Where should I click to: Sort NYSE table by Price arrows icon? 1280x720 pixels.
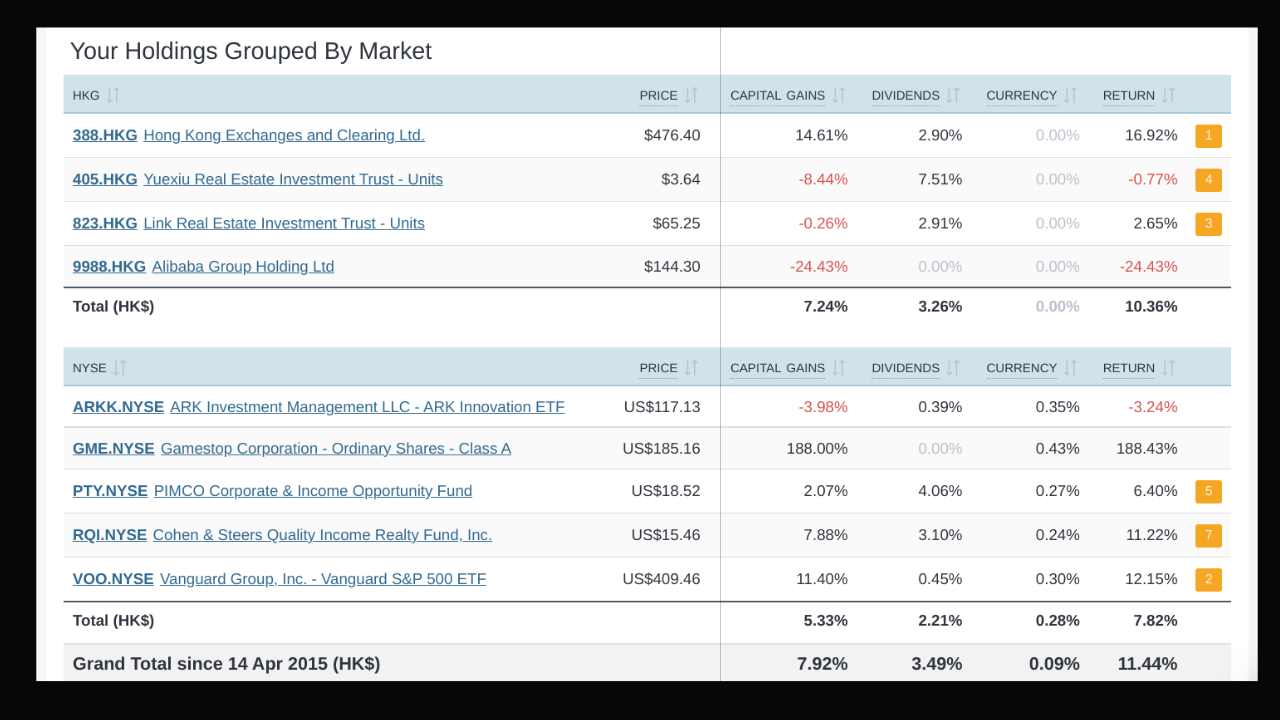coord(691,368)
